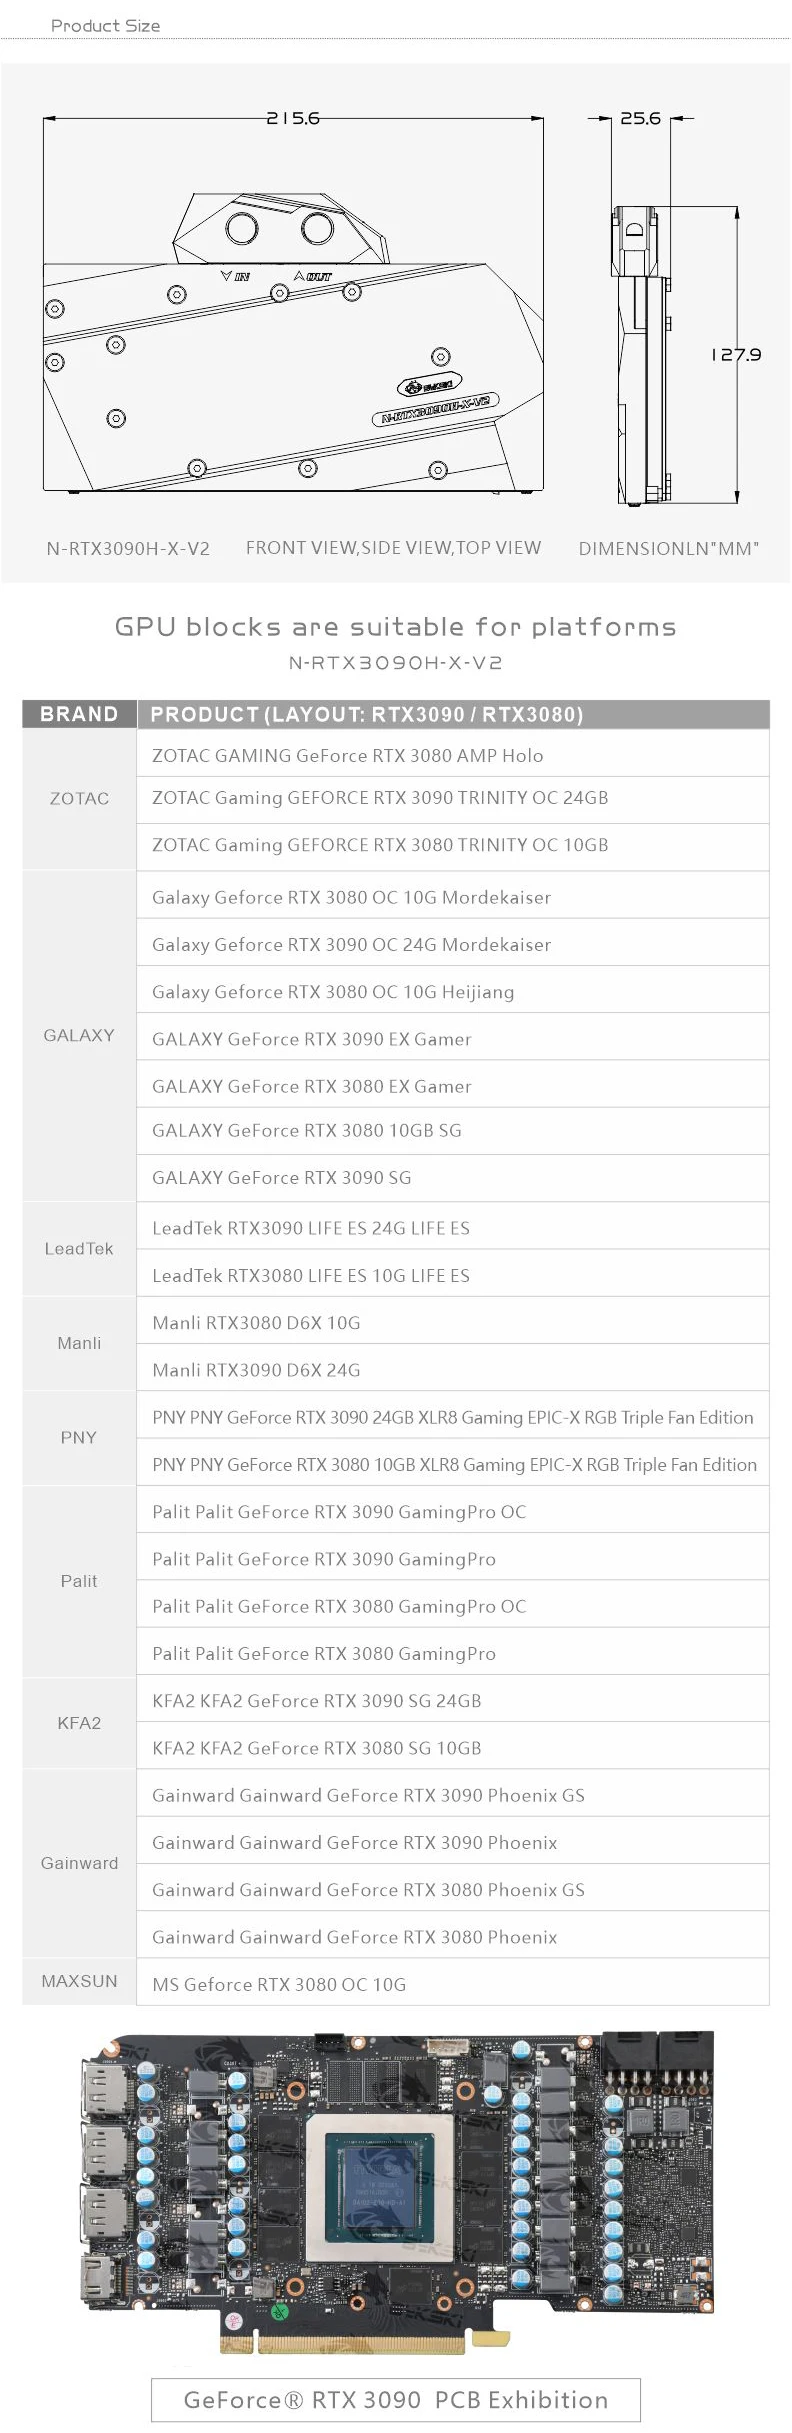
Task: Click the 127.9 height dimension label
Action: pyautogui.click(x=736, y=355)
